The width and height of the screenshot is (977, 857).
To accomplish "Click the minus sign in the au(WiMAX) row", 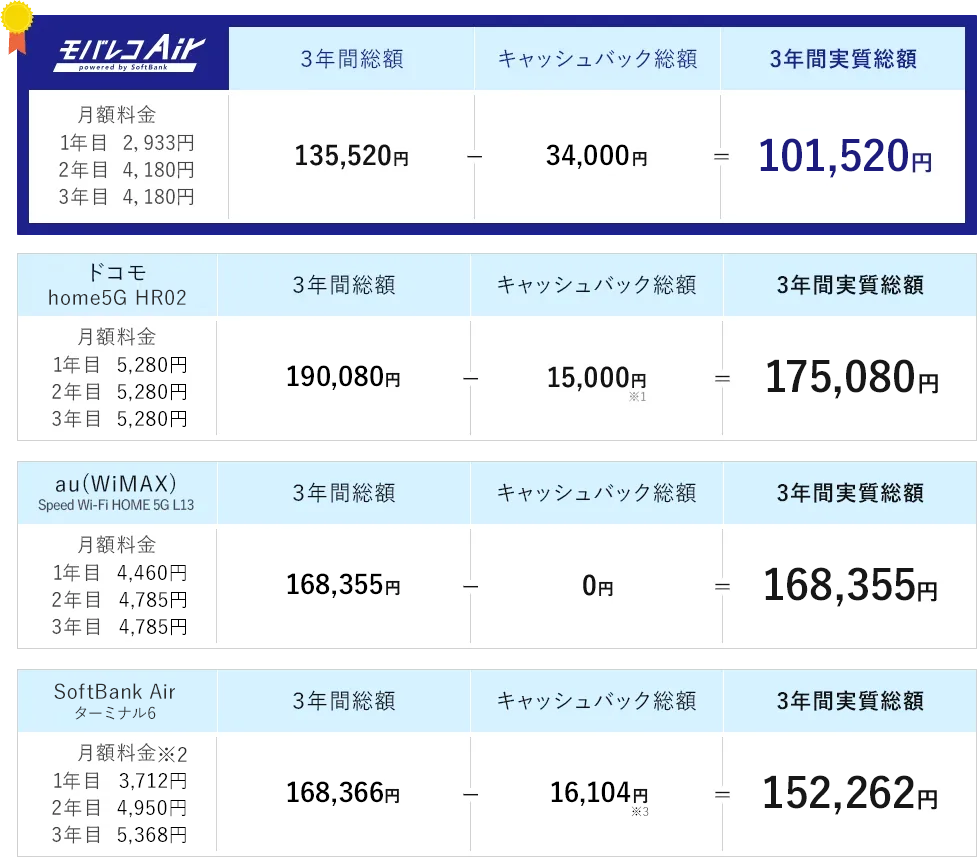I will 470,586.
